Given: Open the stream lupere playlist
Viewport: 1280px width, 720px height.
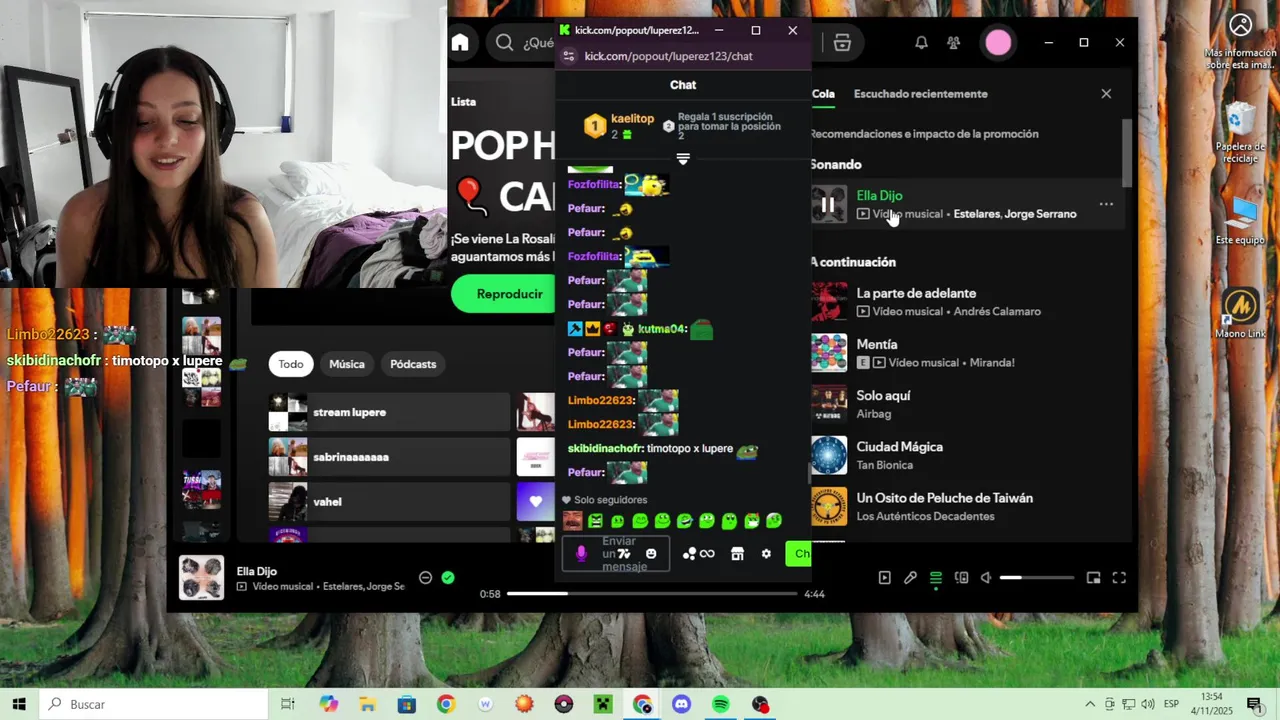Looking at the screenshot, I should [389, 412].
